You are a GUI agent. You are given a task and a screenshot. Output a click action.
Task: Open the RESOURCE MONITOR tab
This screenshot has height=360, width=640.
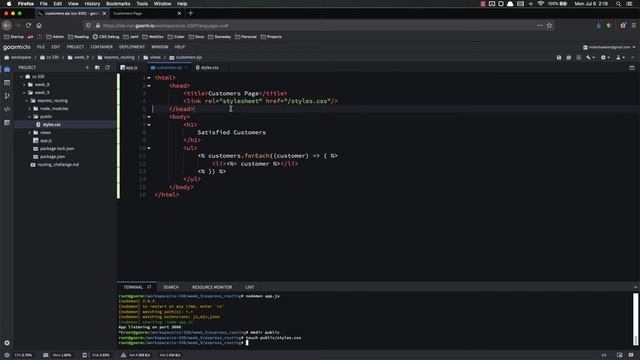(x=212, y=287)
